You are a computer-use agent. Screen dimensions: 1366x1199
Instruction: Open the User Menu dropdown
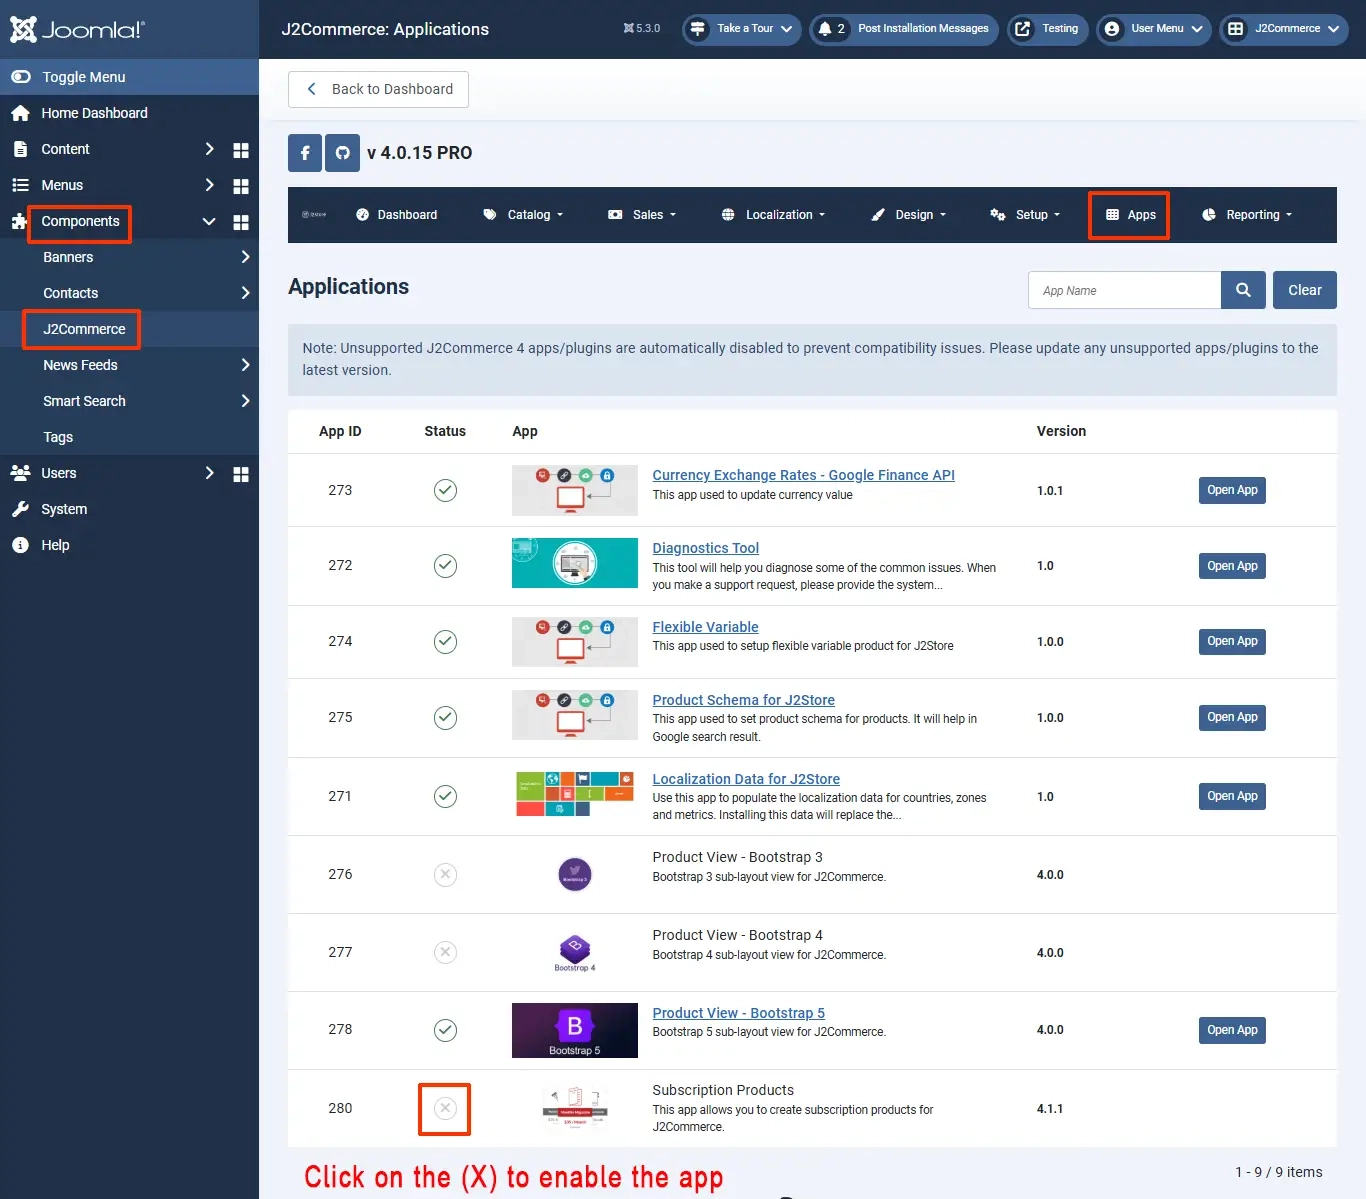point(1154,29)
